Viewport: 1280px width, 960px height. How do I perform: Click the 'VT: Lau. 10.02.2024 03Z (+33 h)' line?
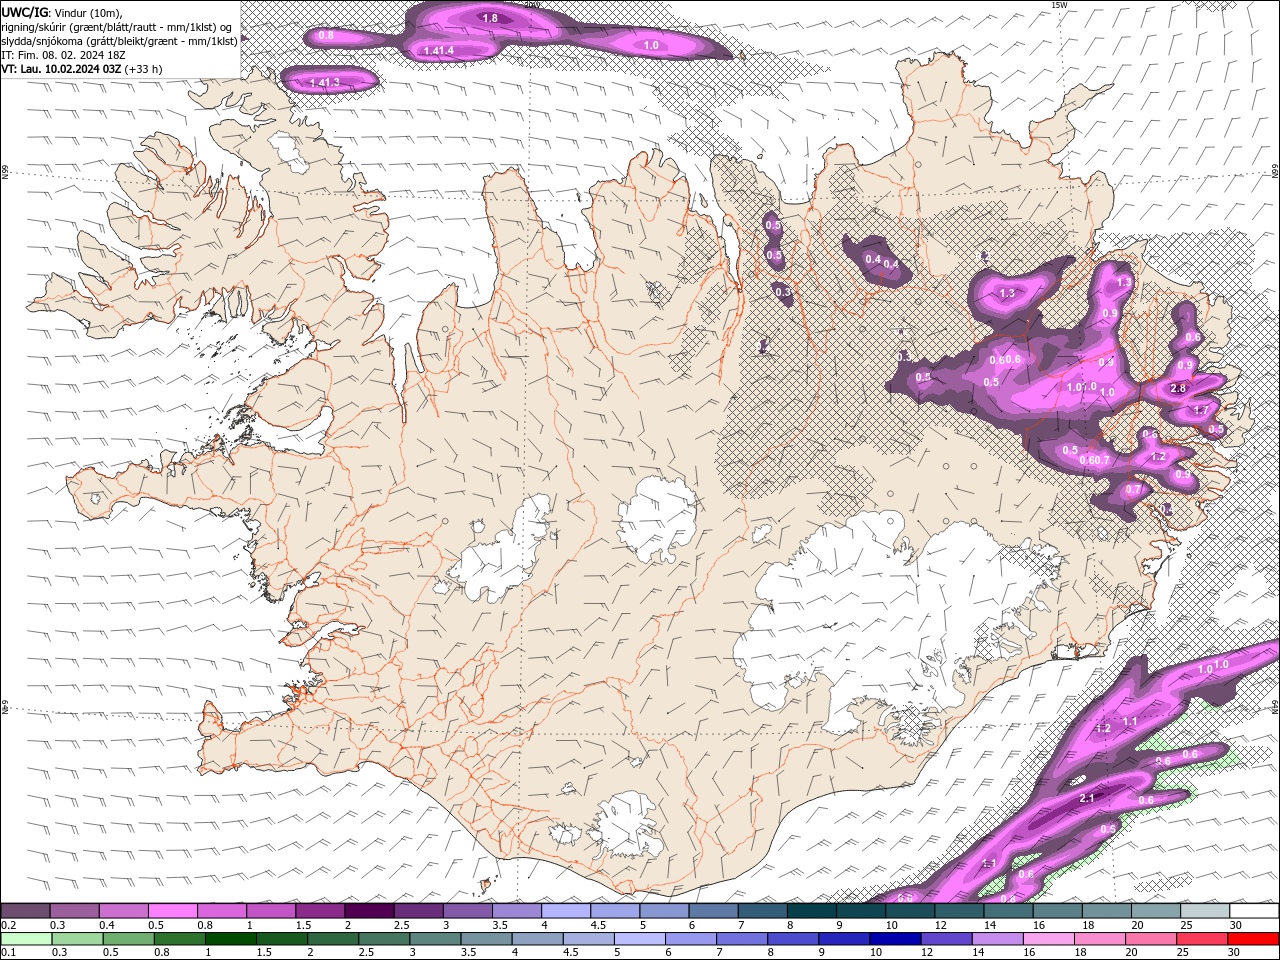81,69
